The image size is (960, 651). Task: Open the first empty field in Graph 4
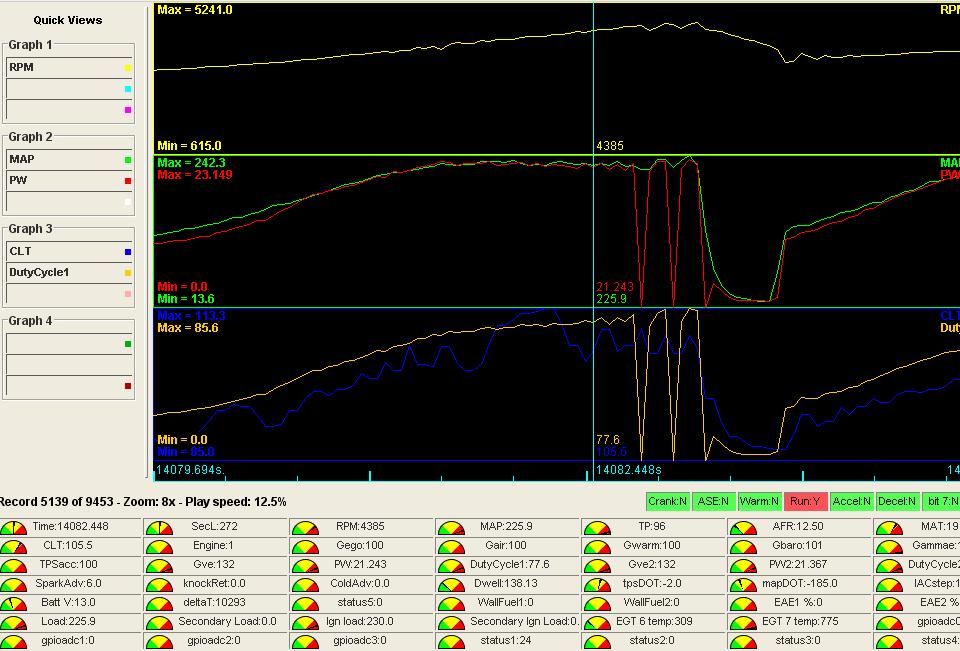62,343
